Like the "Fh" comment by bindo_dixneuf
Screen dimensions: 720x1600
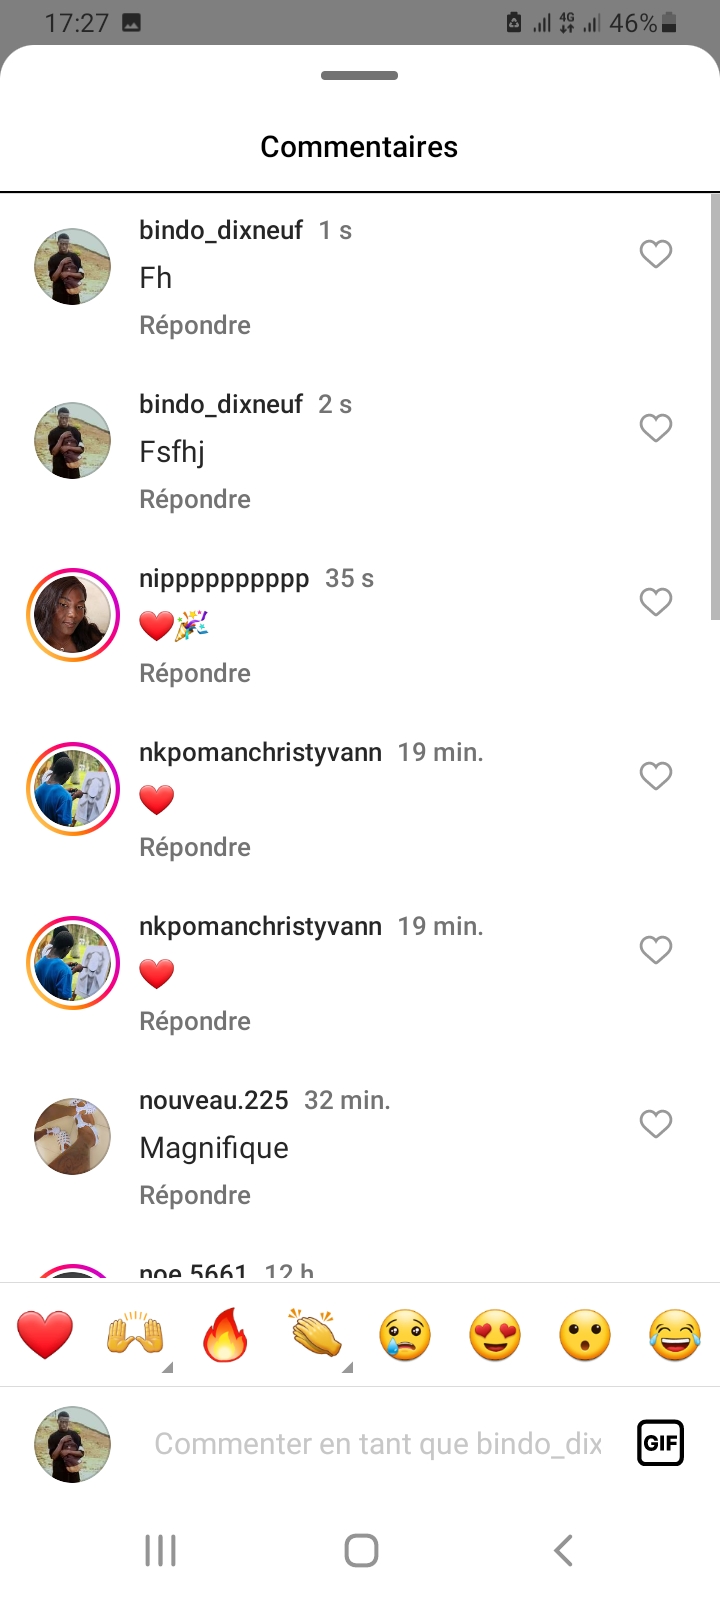pos(656,254)
